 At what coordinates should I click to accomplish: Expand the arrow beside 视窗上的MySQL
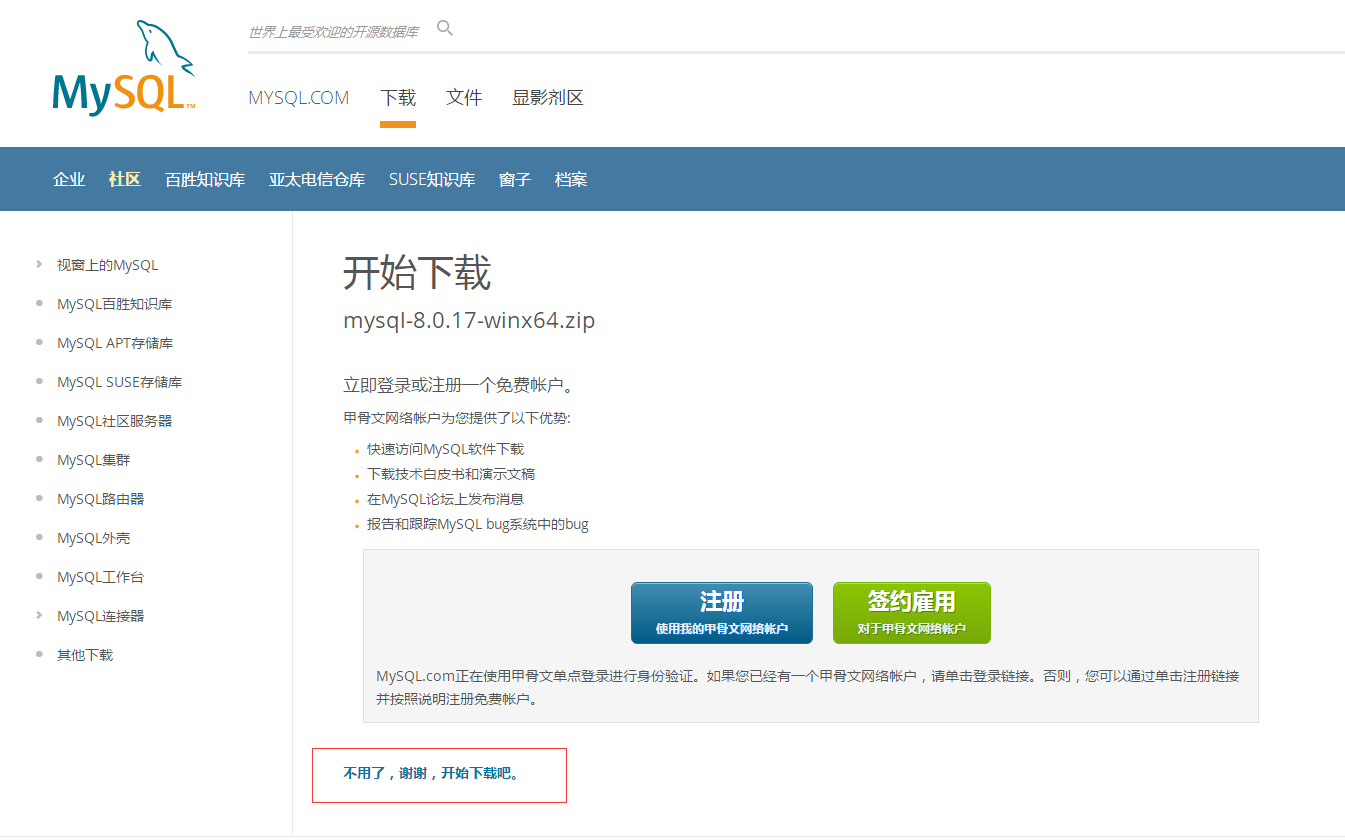pos(39,265)
